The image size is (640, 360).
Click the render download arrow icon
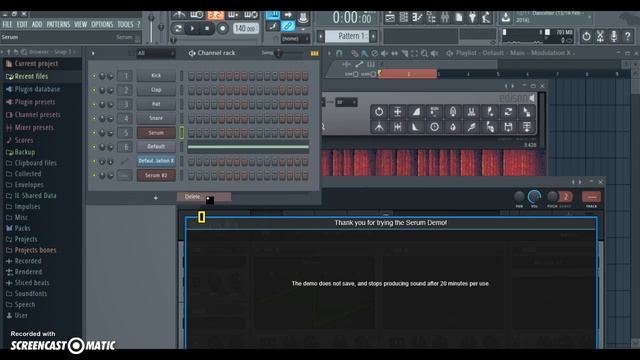(x=505, y=17)
